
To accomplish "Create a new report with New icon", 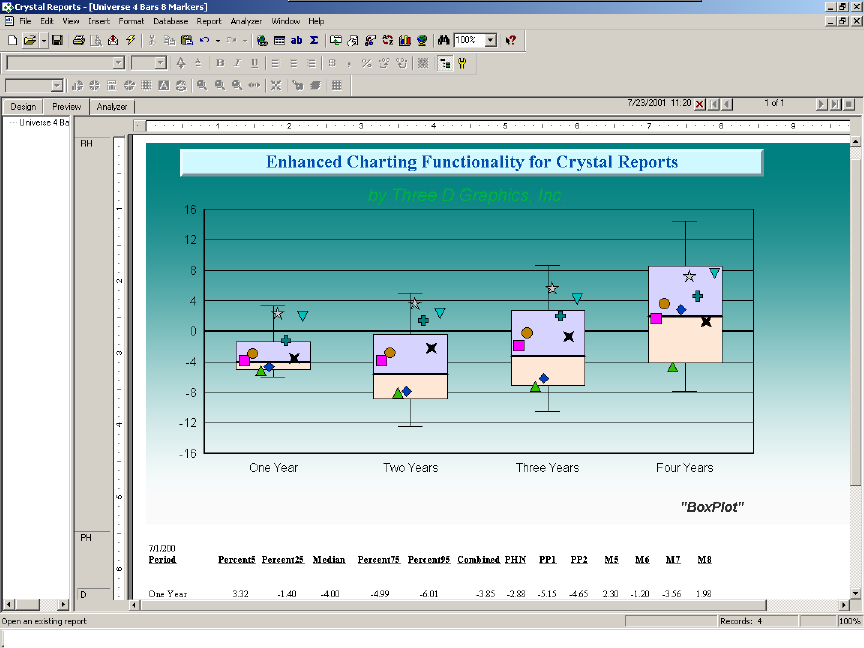I will coord(12,40).
